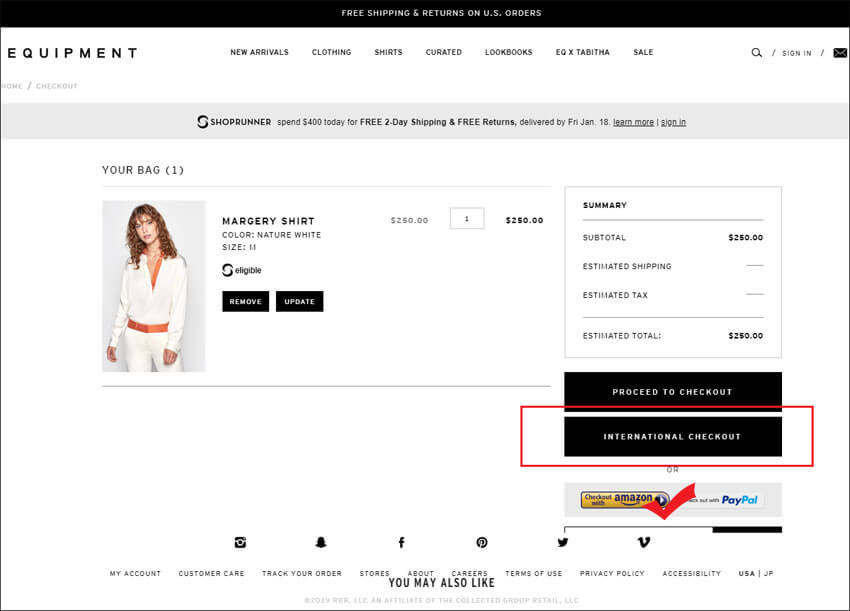Checkout with Amazon button
The height and width of the screenshot is (611, 850).
point(624,499)
